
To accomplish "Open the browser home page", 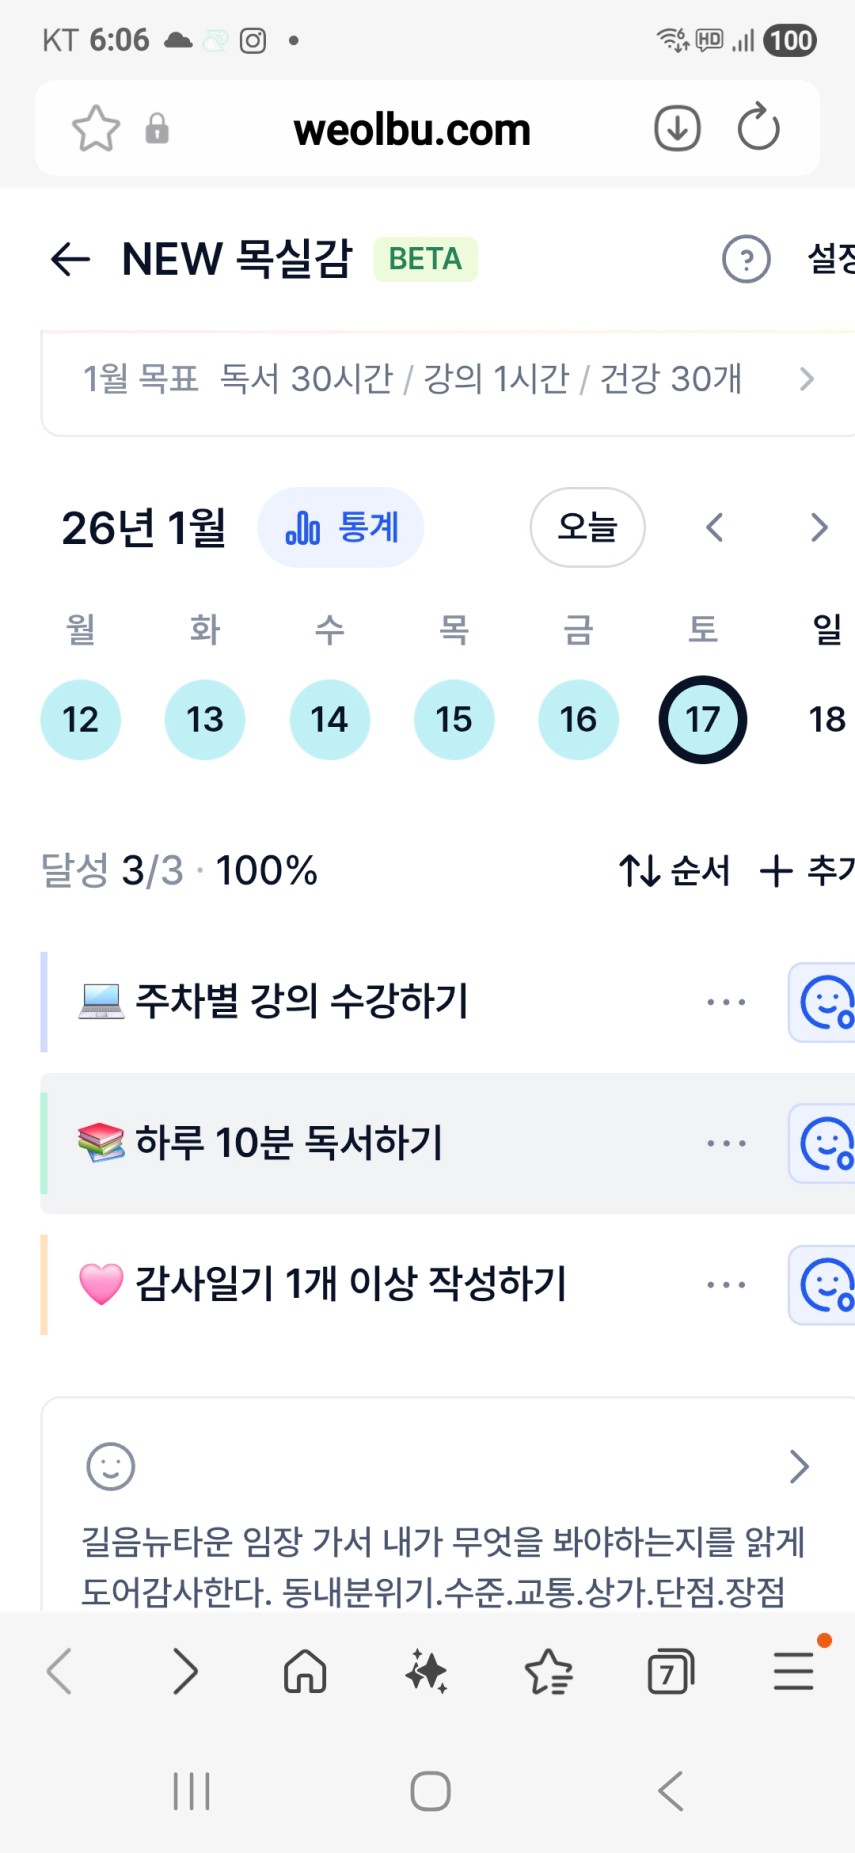I will pyautogui.click(x=305, y=1671).
